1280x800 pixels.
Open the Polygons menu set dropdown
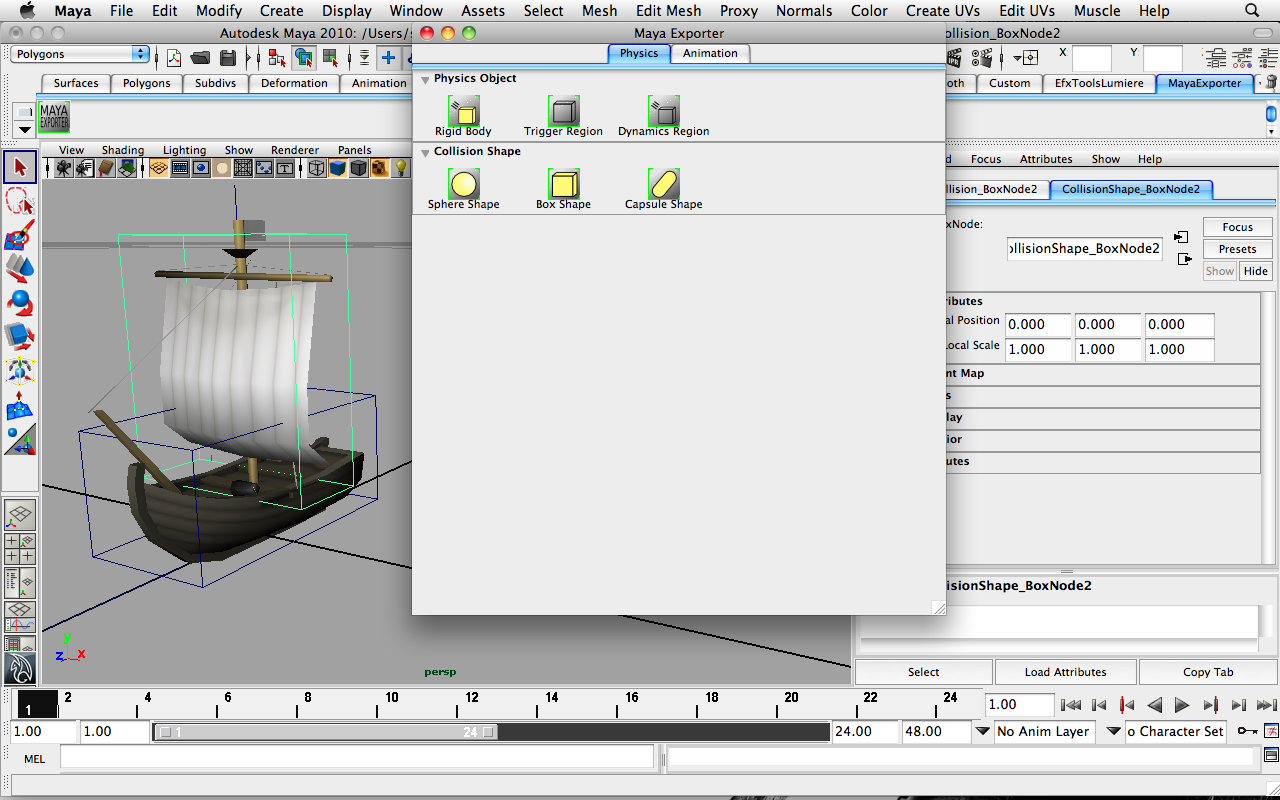point(81,54)
